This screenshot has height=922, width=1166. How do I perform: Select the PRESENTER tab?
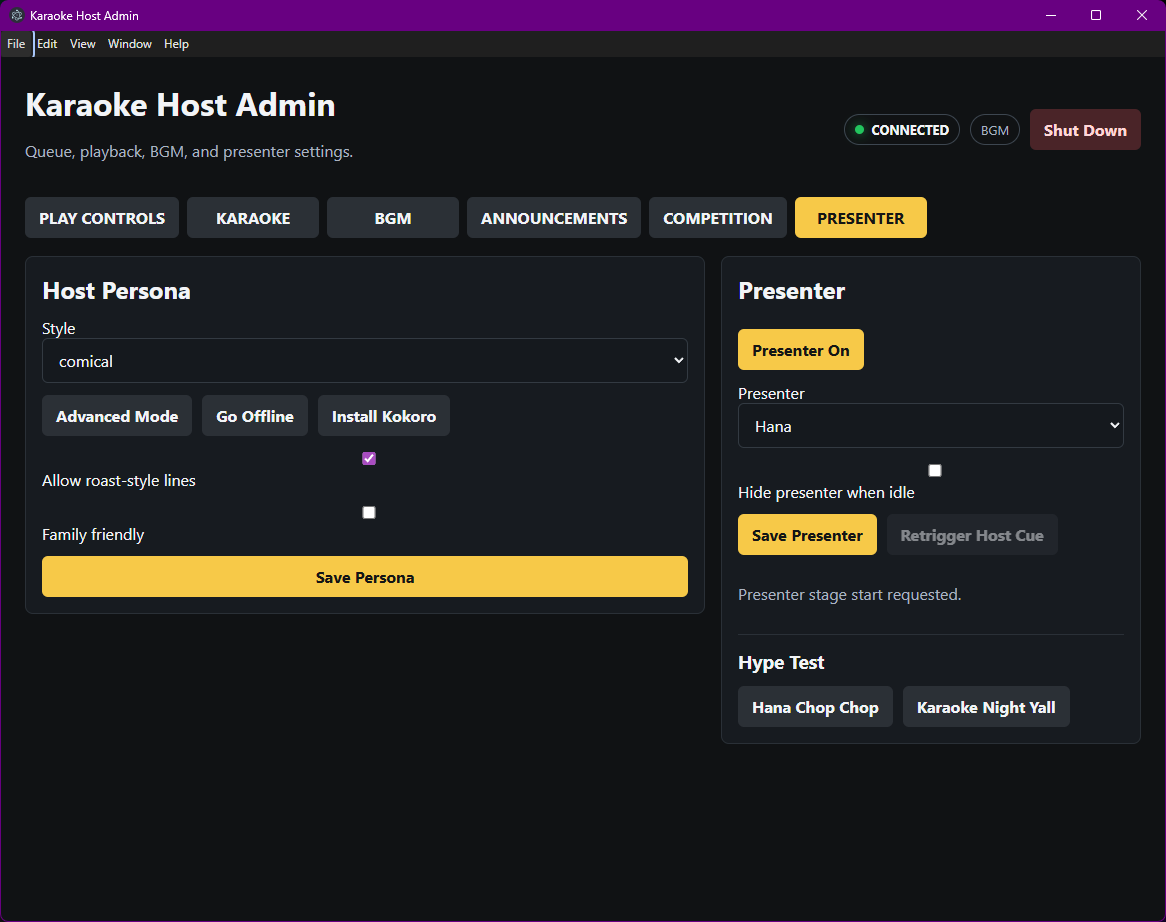tap(860, 218)
